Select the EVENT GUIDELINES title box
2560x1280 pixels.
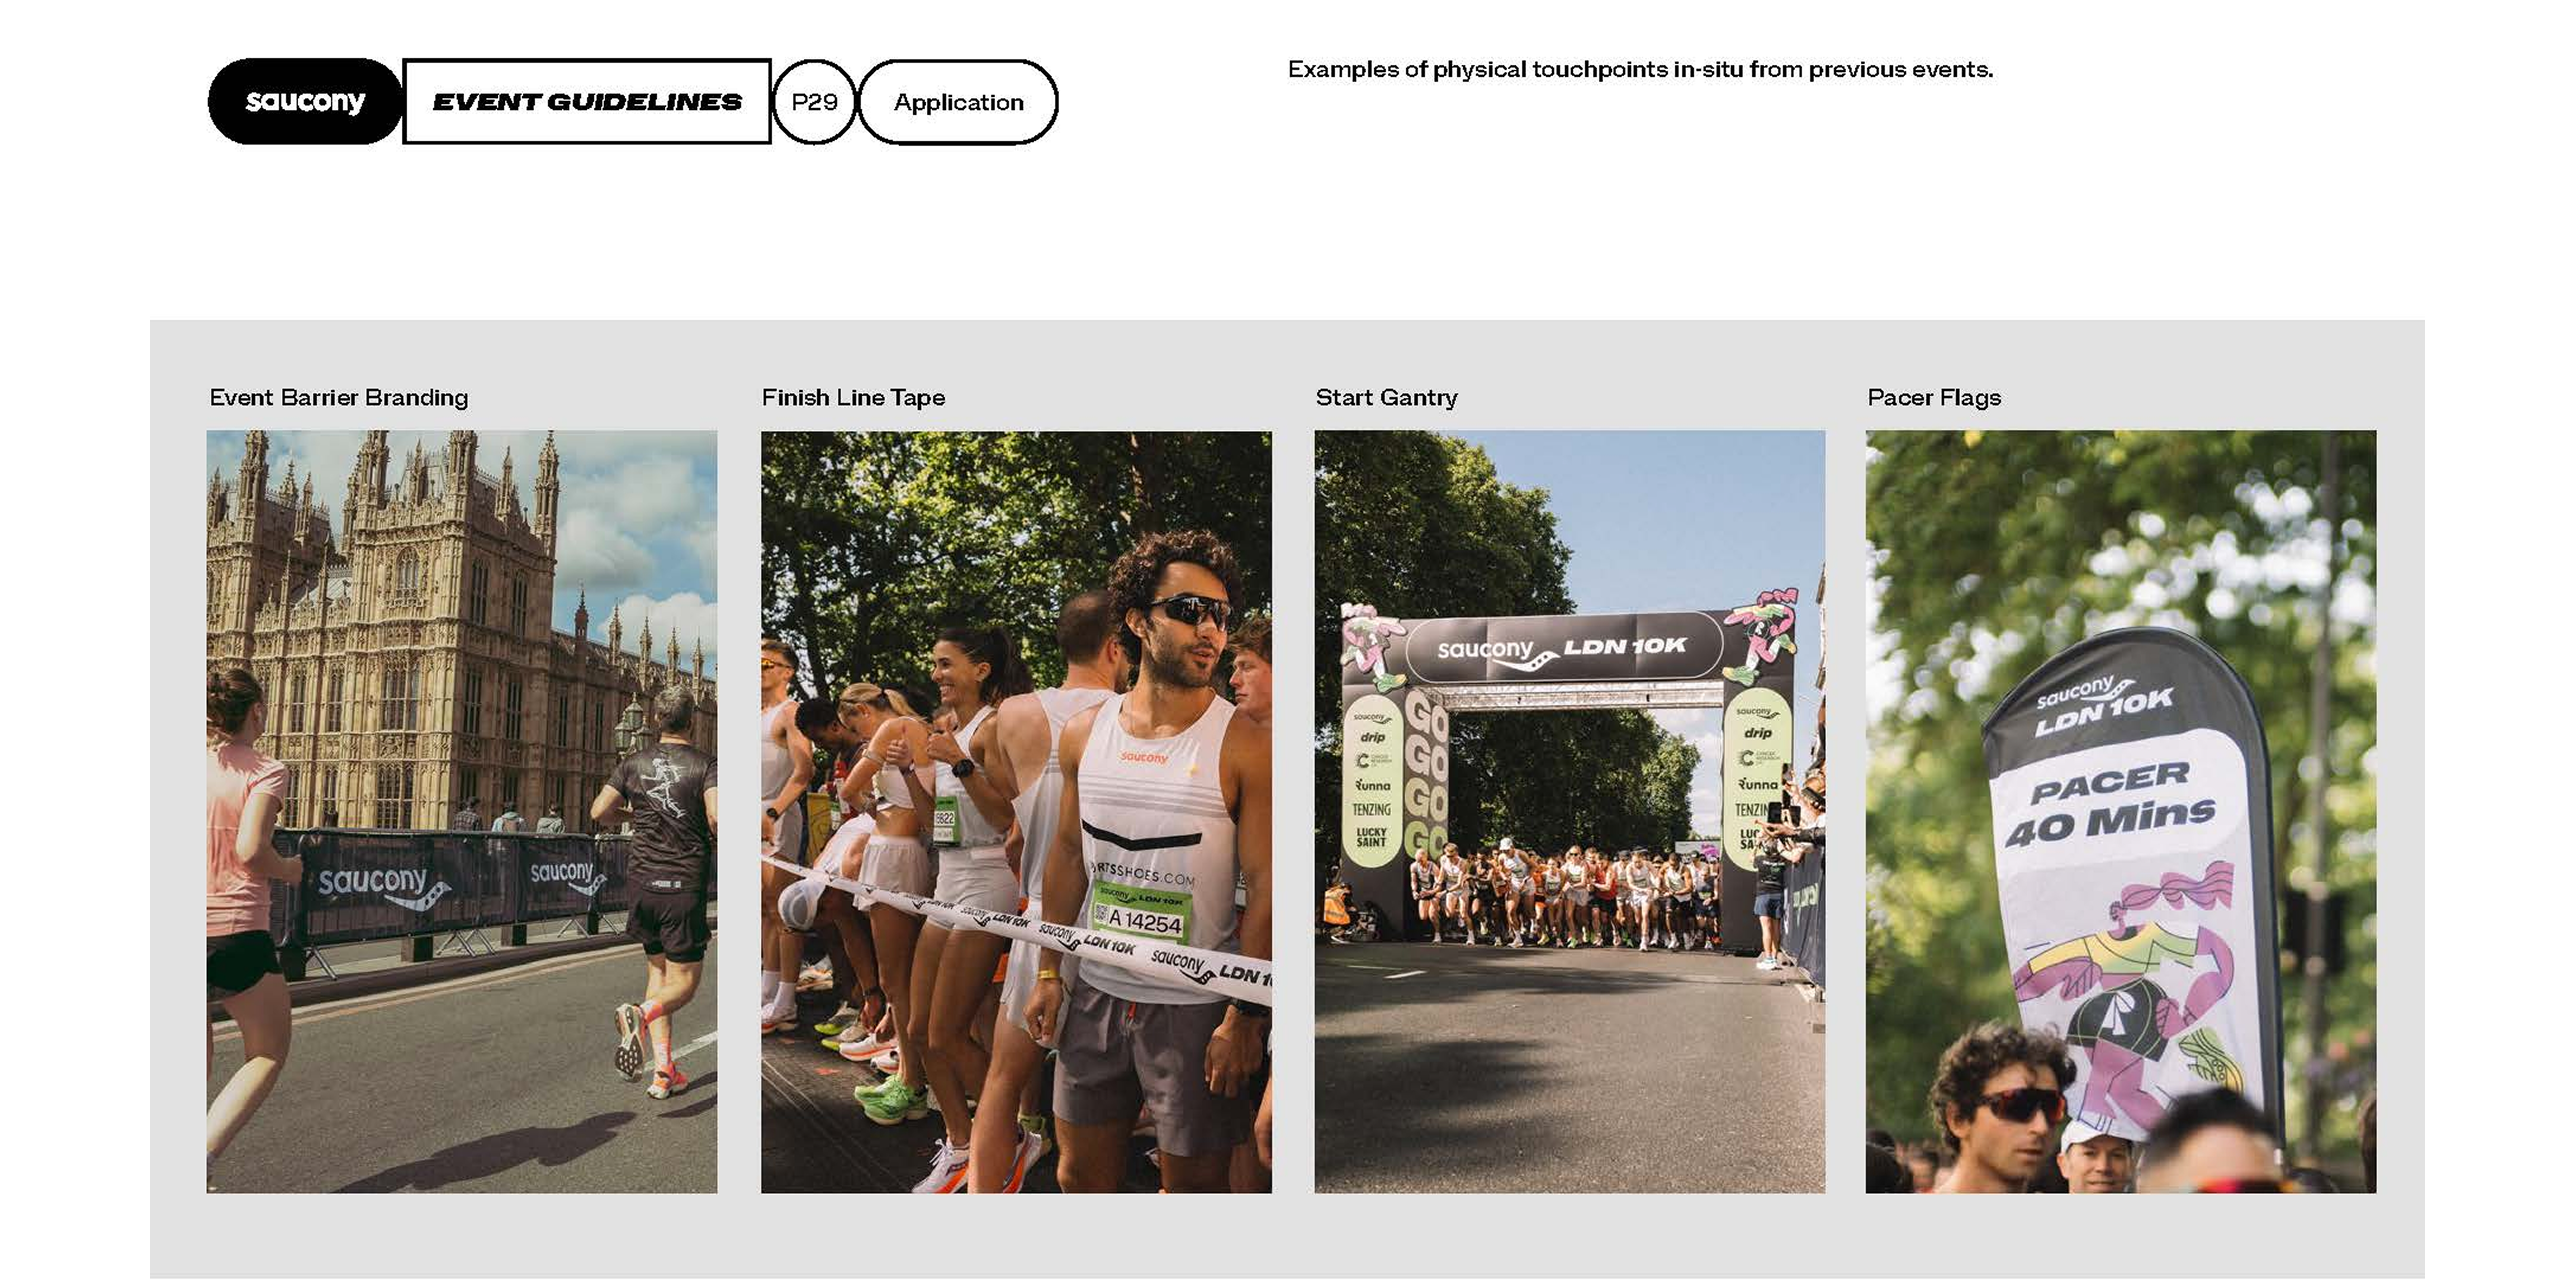tap(586, 101)
